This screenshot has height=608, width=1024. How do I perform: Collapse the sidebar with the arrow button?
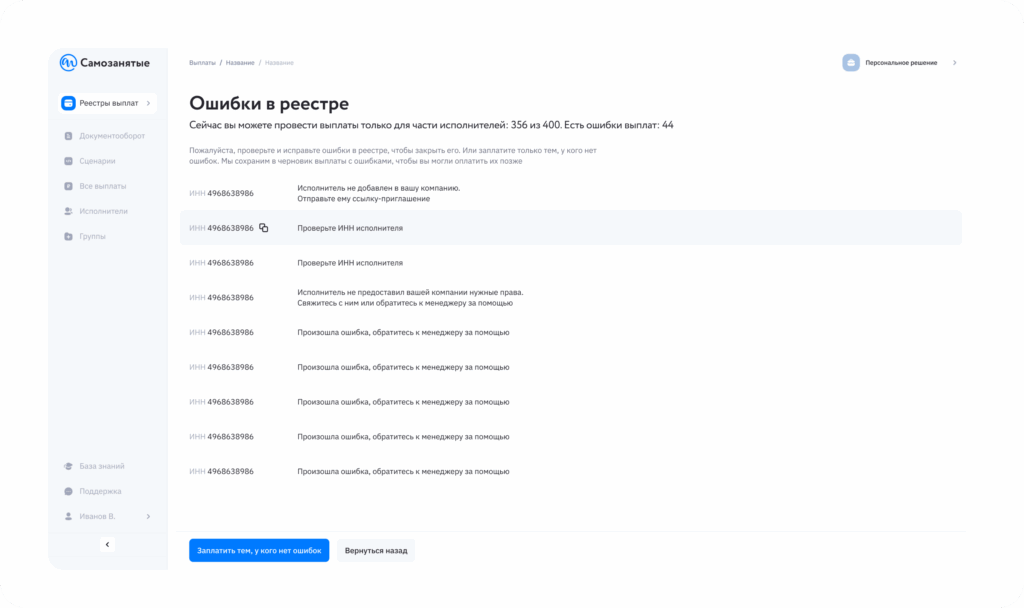[x=108, y=544]
